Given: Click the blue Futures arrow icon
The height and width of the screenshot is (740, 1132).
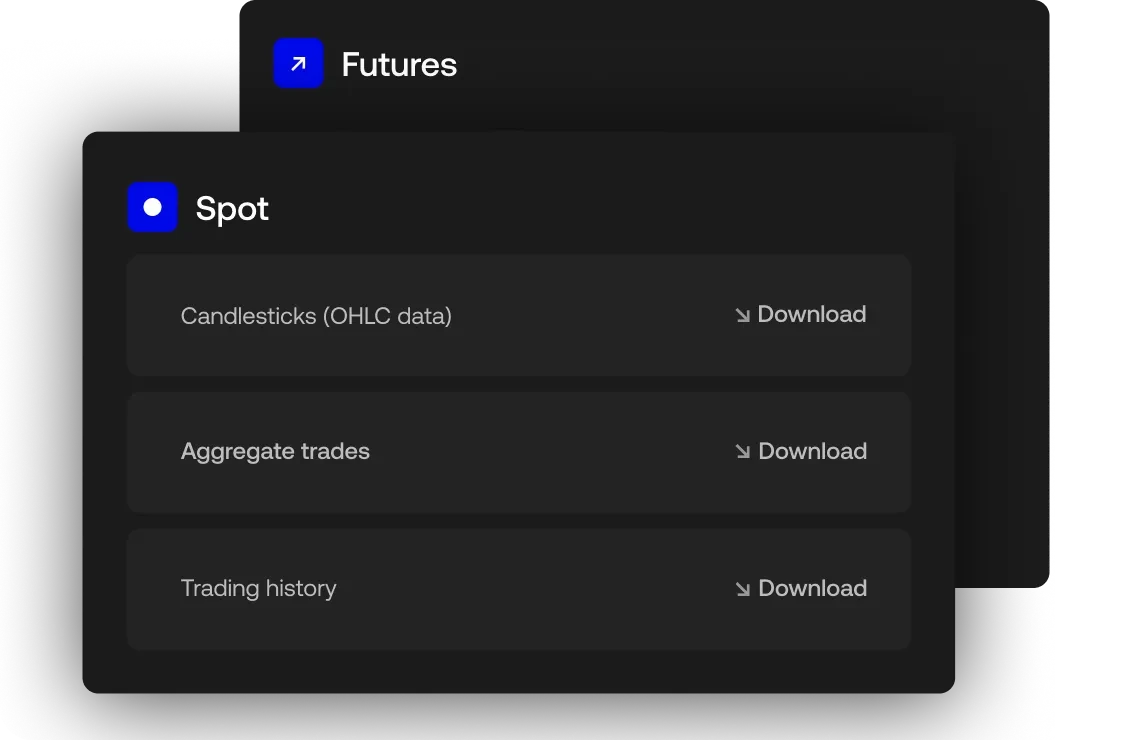Looking at the screenshot, I should (x=298, y=64).
